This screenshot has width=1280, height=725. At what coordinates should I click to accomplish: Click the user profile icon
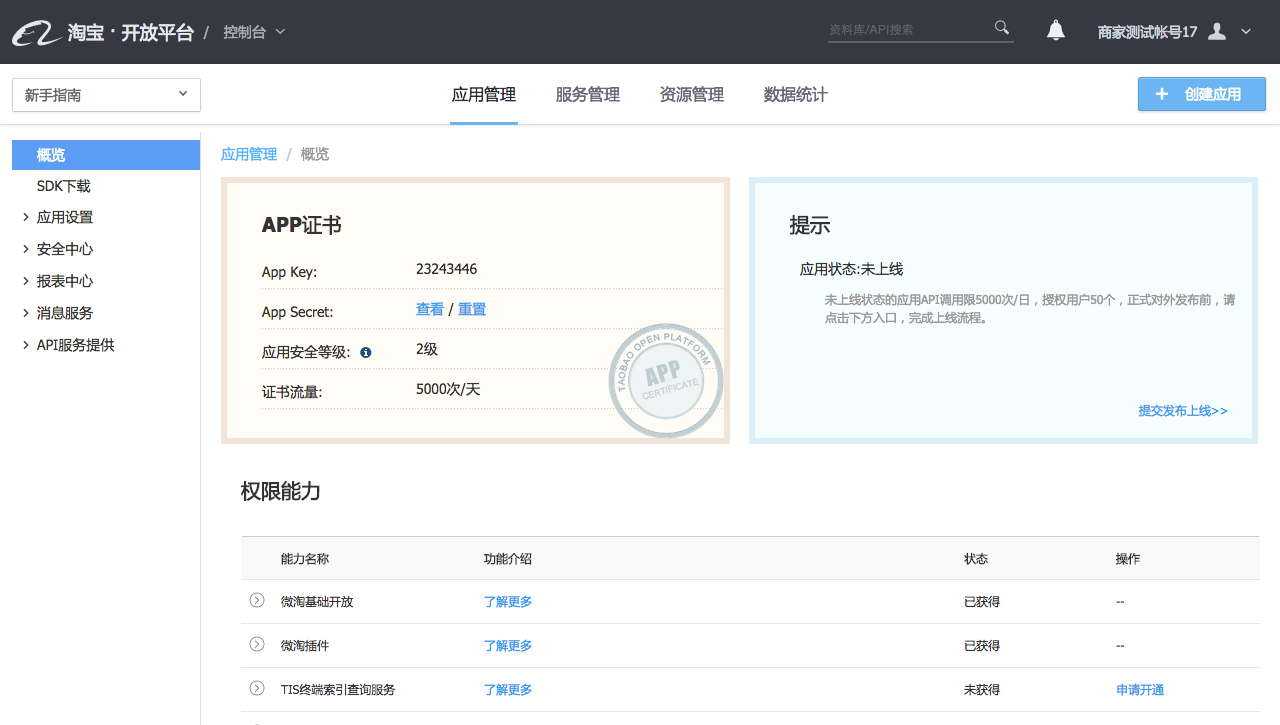1216,31
